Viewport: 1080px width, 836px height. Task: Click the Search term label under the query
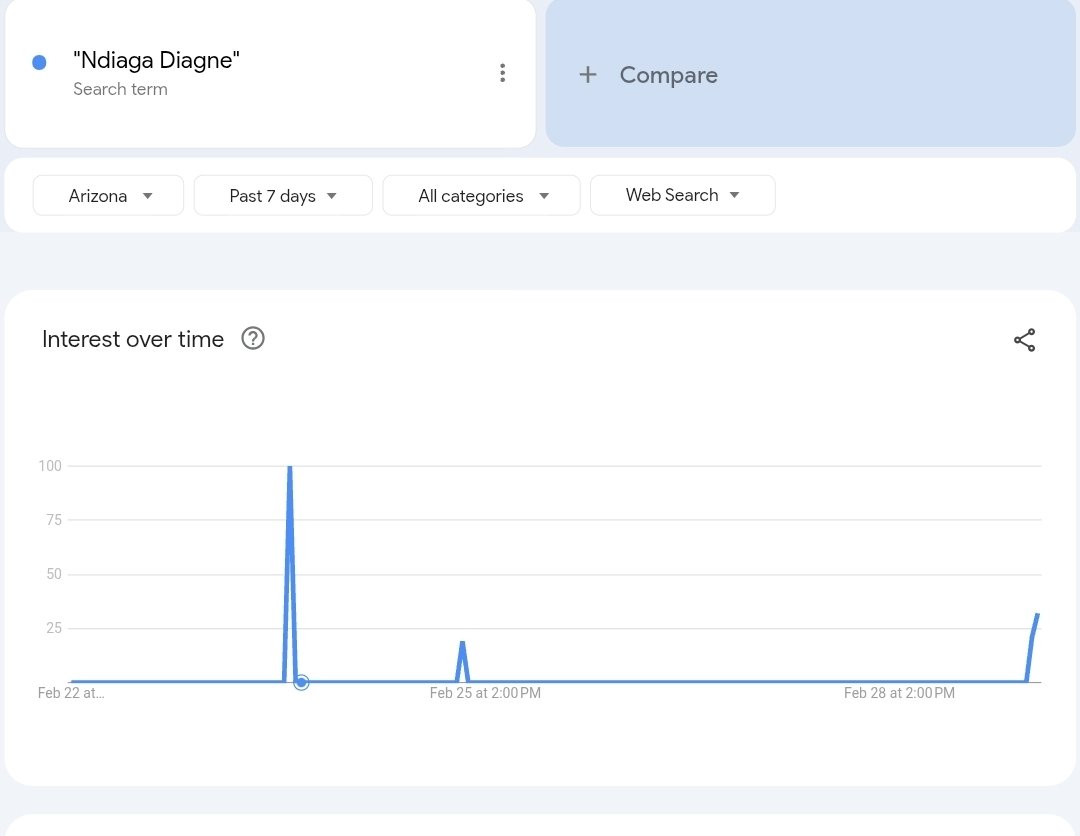coord(121,90)
